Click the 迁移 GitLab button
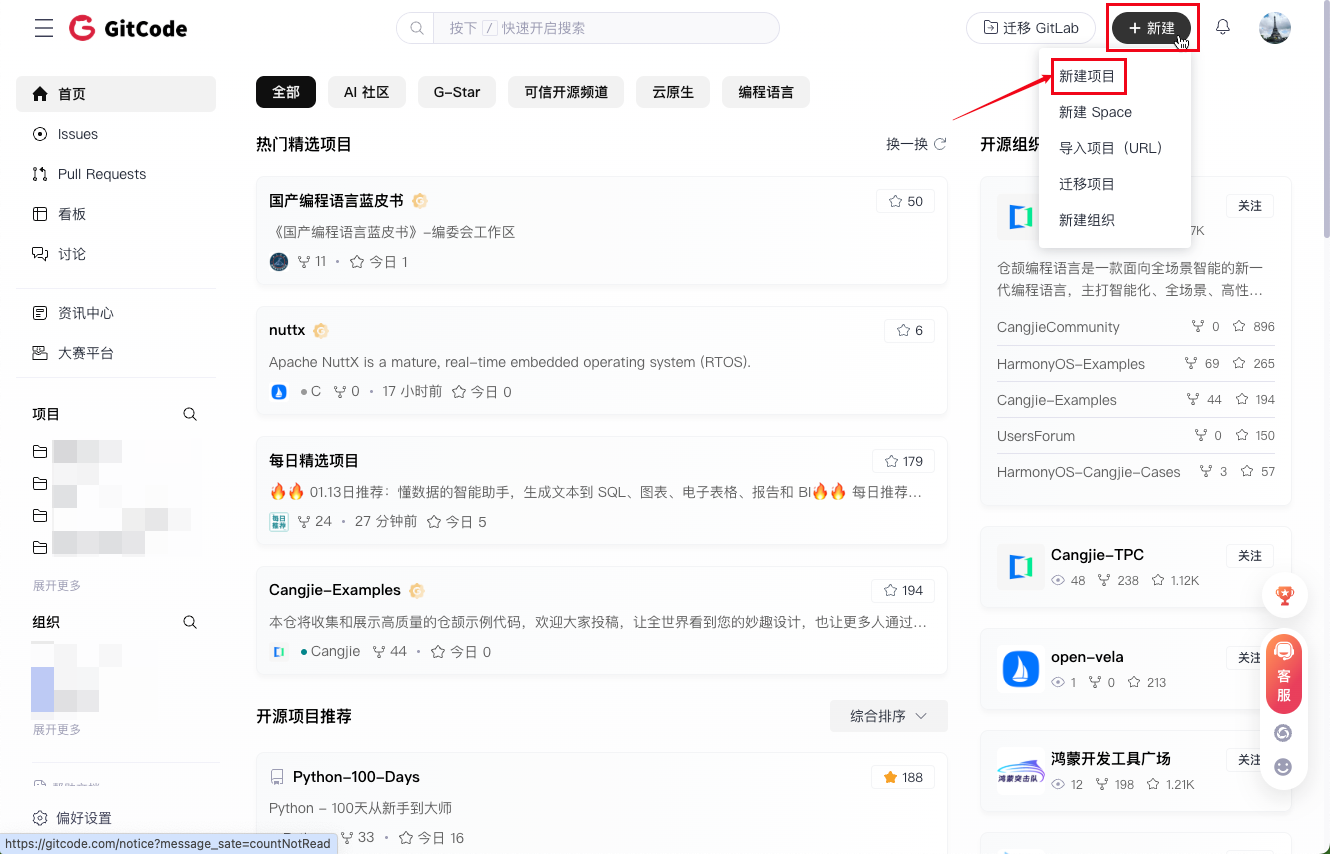This screenshot has width=1330, height=854. 1030,28
